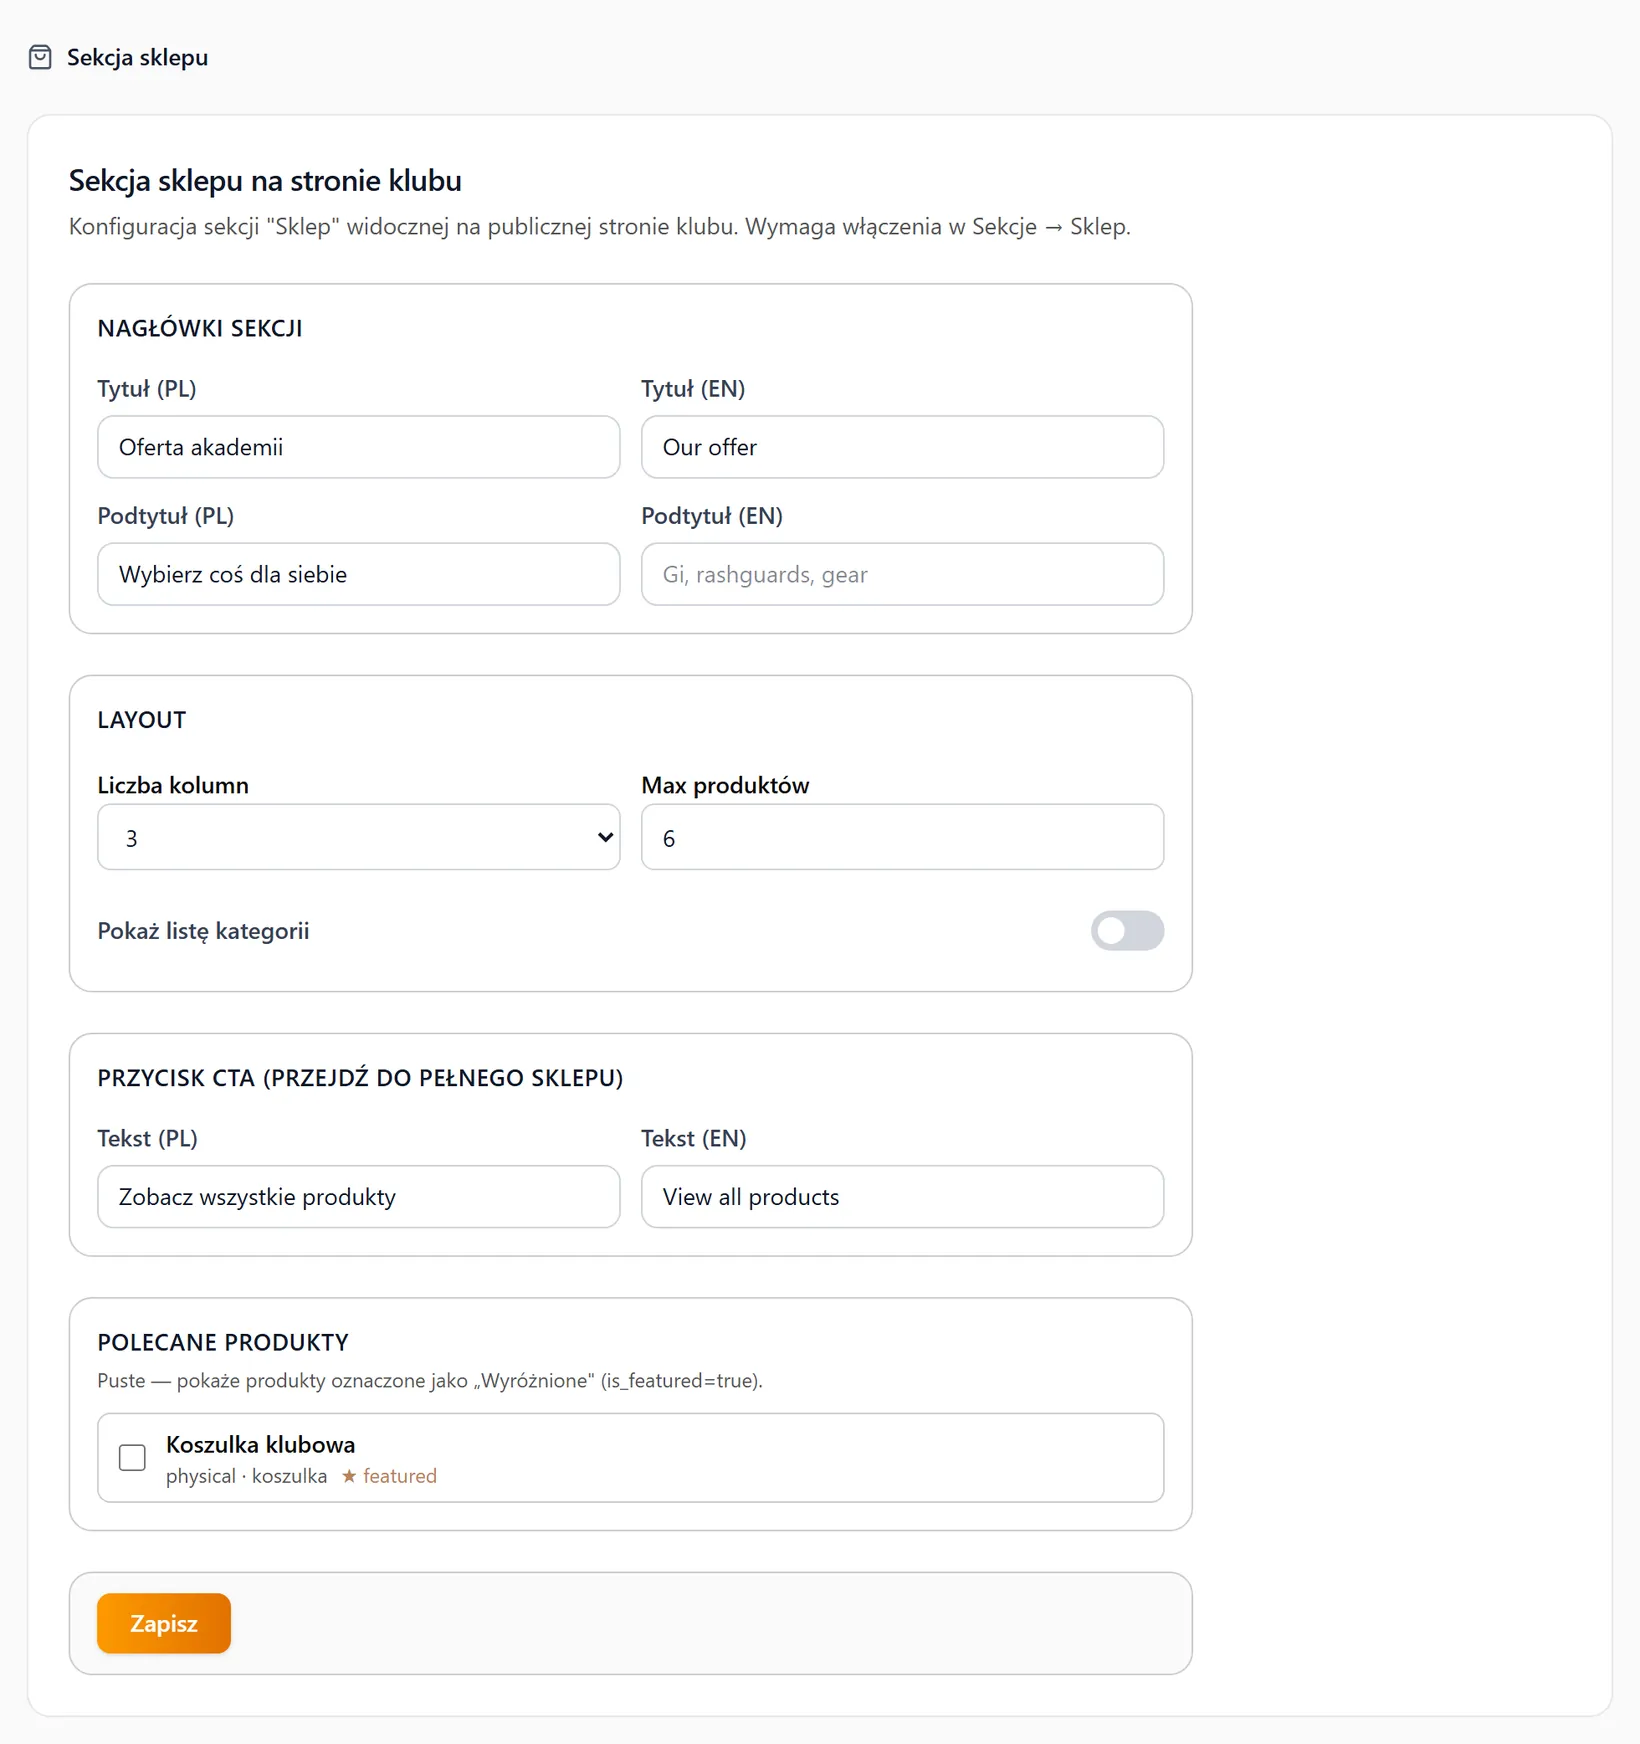Click the Tytuł (EN) label
Screen dimensions: 1640x1744
(x=693, y=389)
